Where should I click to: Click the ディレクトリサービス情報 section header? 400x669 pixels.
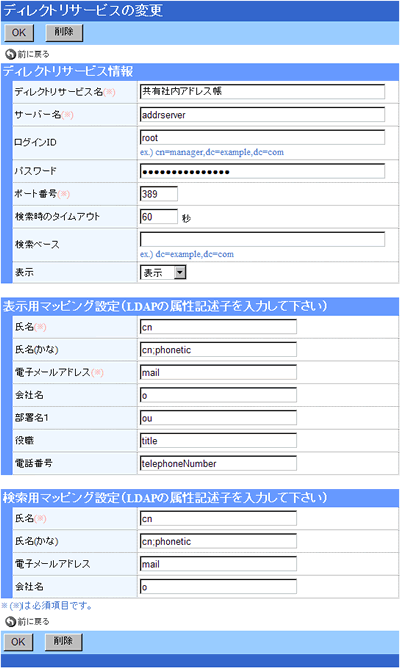point(68,71)
